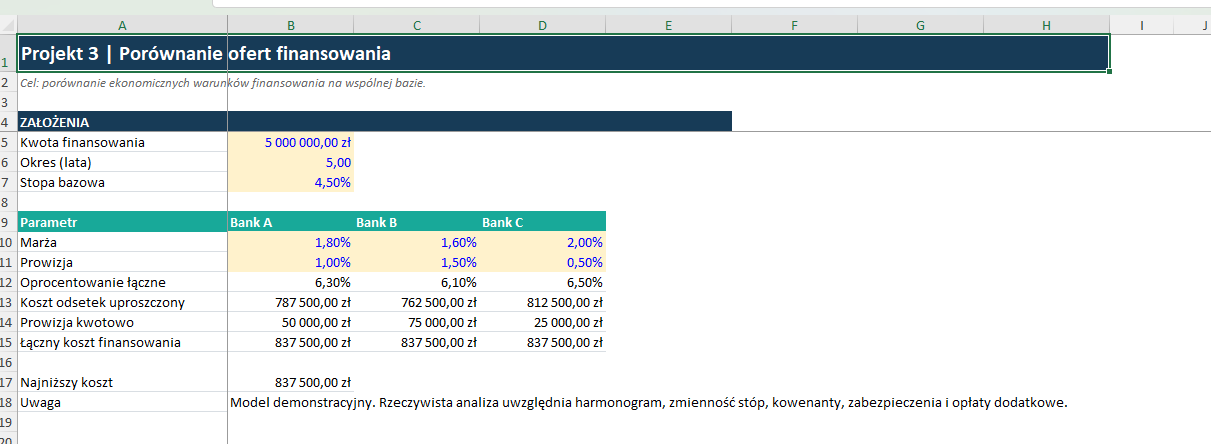This screenshot has width=1211, height=444.
Task: Click the "Prowizja" row label
Action: coord(122,262)
